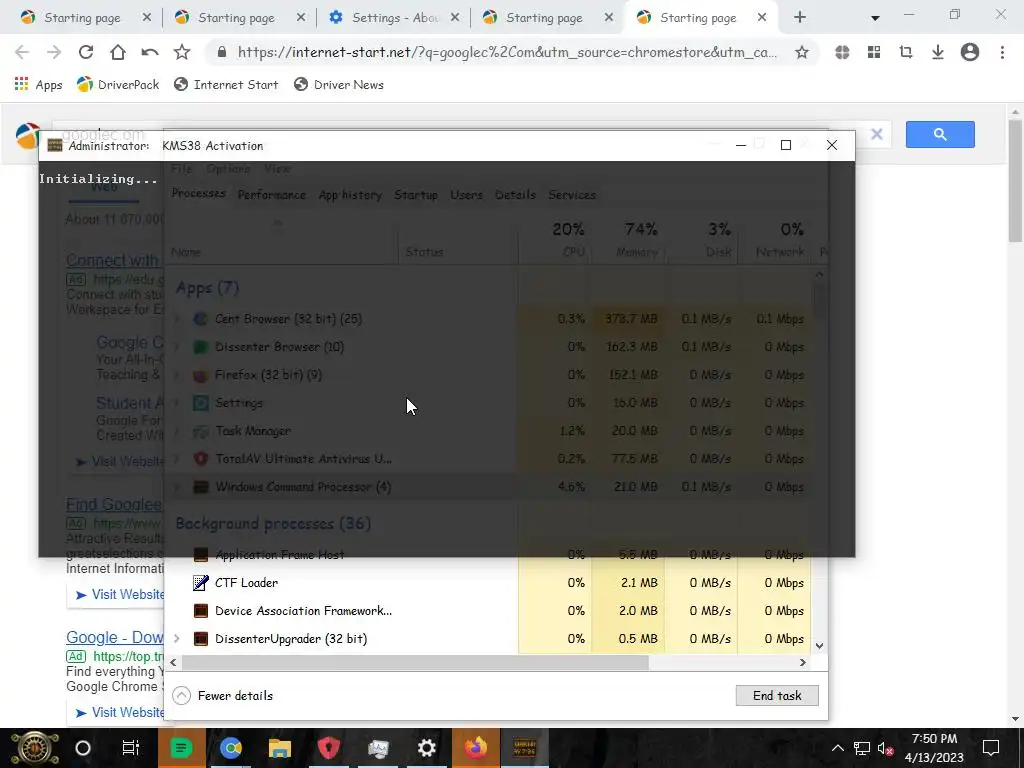Open the Start menu button
This screenshot has height=768, width=1024.
[x=35, y=748]
